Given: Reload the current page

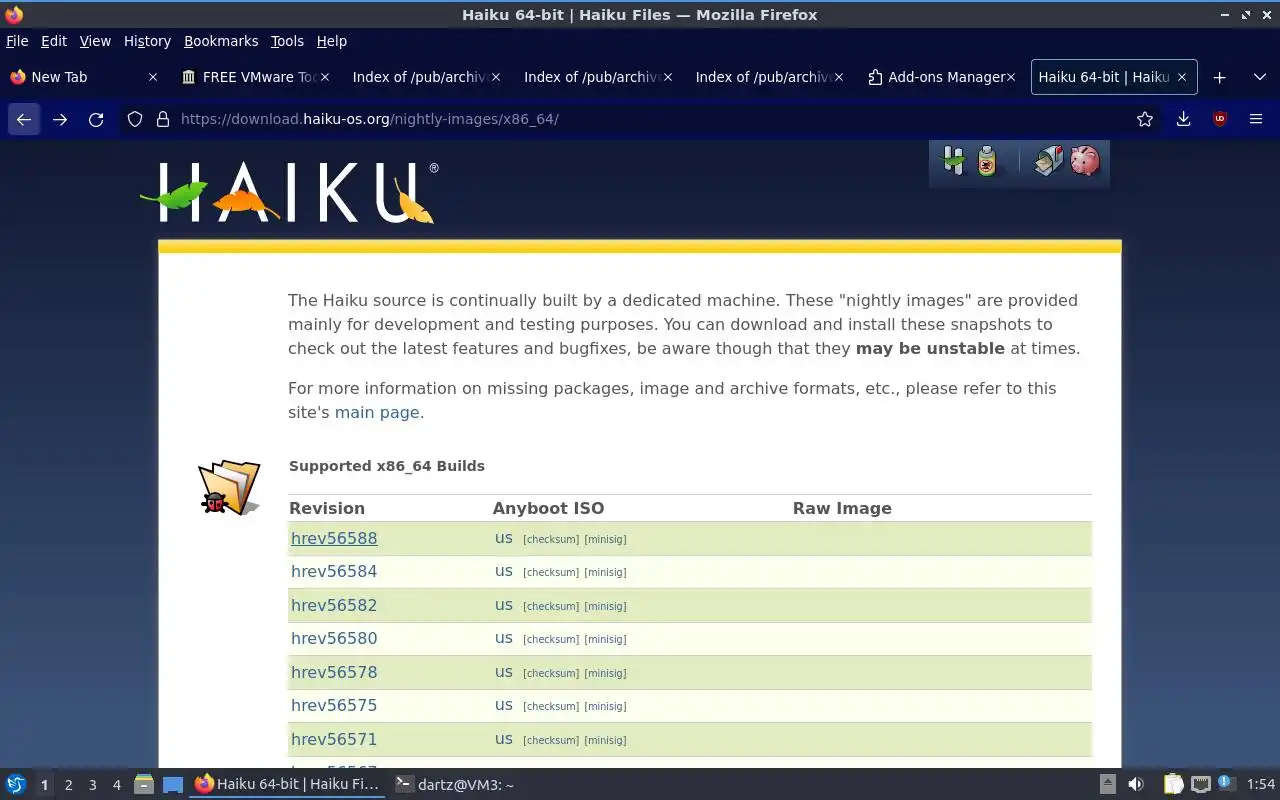Looking at the screenshot, I should click(96, 119).
